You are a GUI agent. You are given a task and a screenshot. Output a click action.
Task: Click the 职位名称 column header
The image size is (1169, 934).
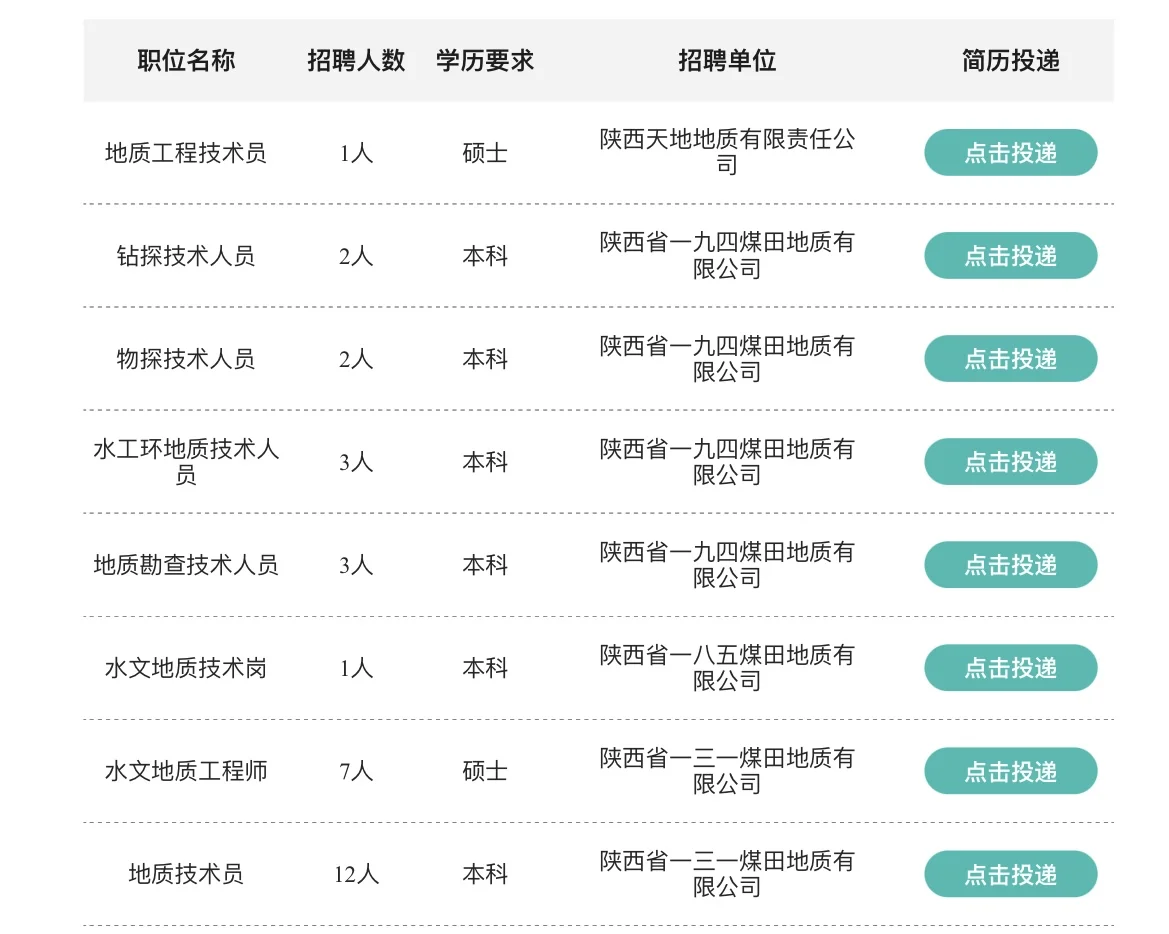(x=186, y=60)
